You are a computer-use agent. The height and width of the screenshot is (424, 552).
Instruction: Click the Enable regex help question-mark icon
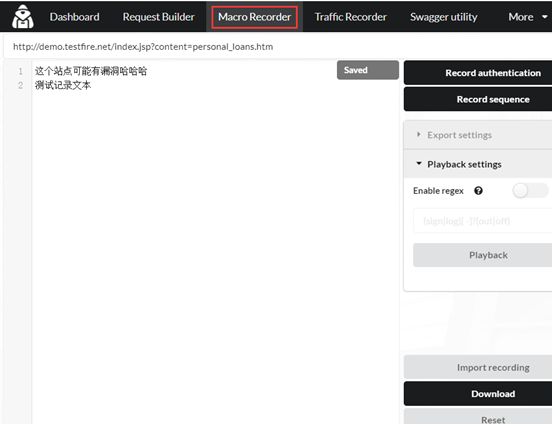point(478,191)
